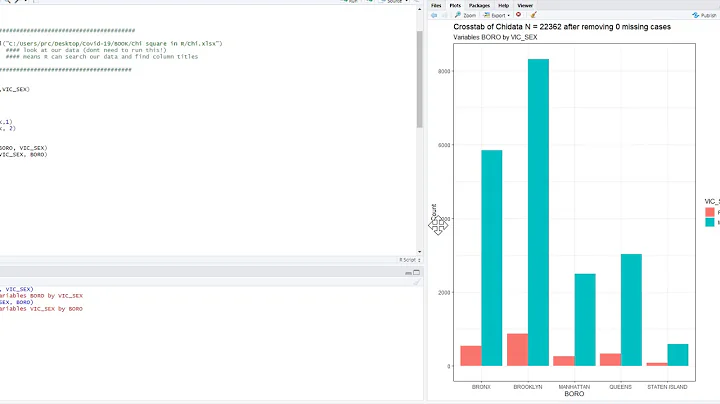Viewport: 720px width, 404px height.
Task: Click the 8000 y-axis tick label
Action: click(444, 71)
